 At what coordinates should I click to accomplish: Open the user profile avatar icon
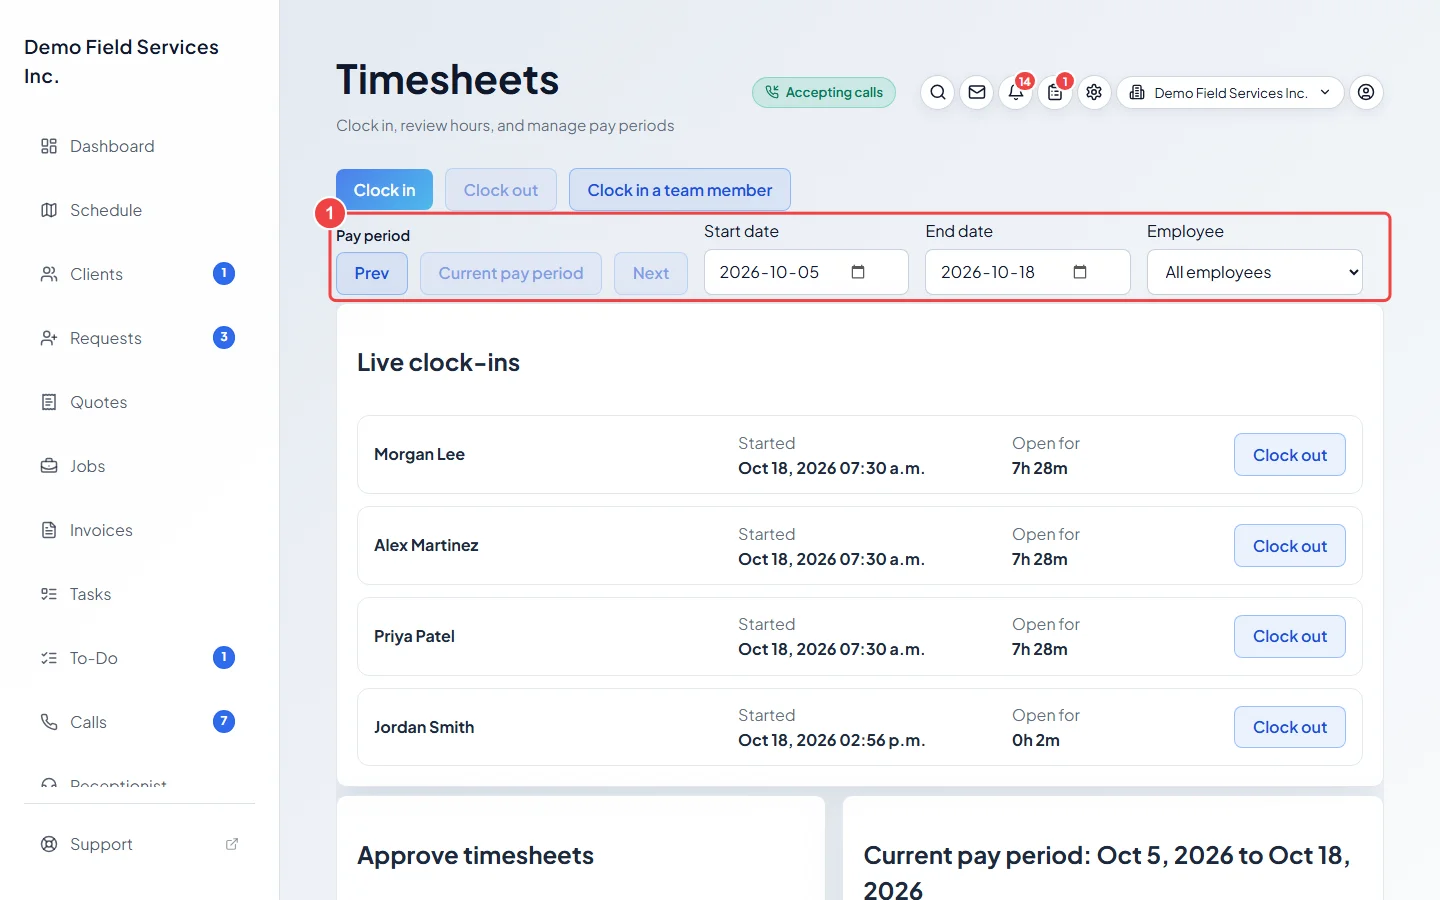click(1366, 92)
